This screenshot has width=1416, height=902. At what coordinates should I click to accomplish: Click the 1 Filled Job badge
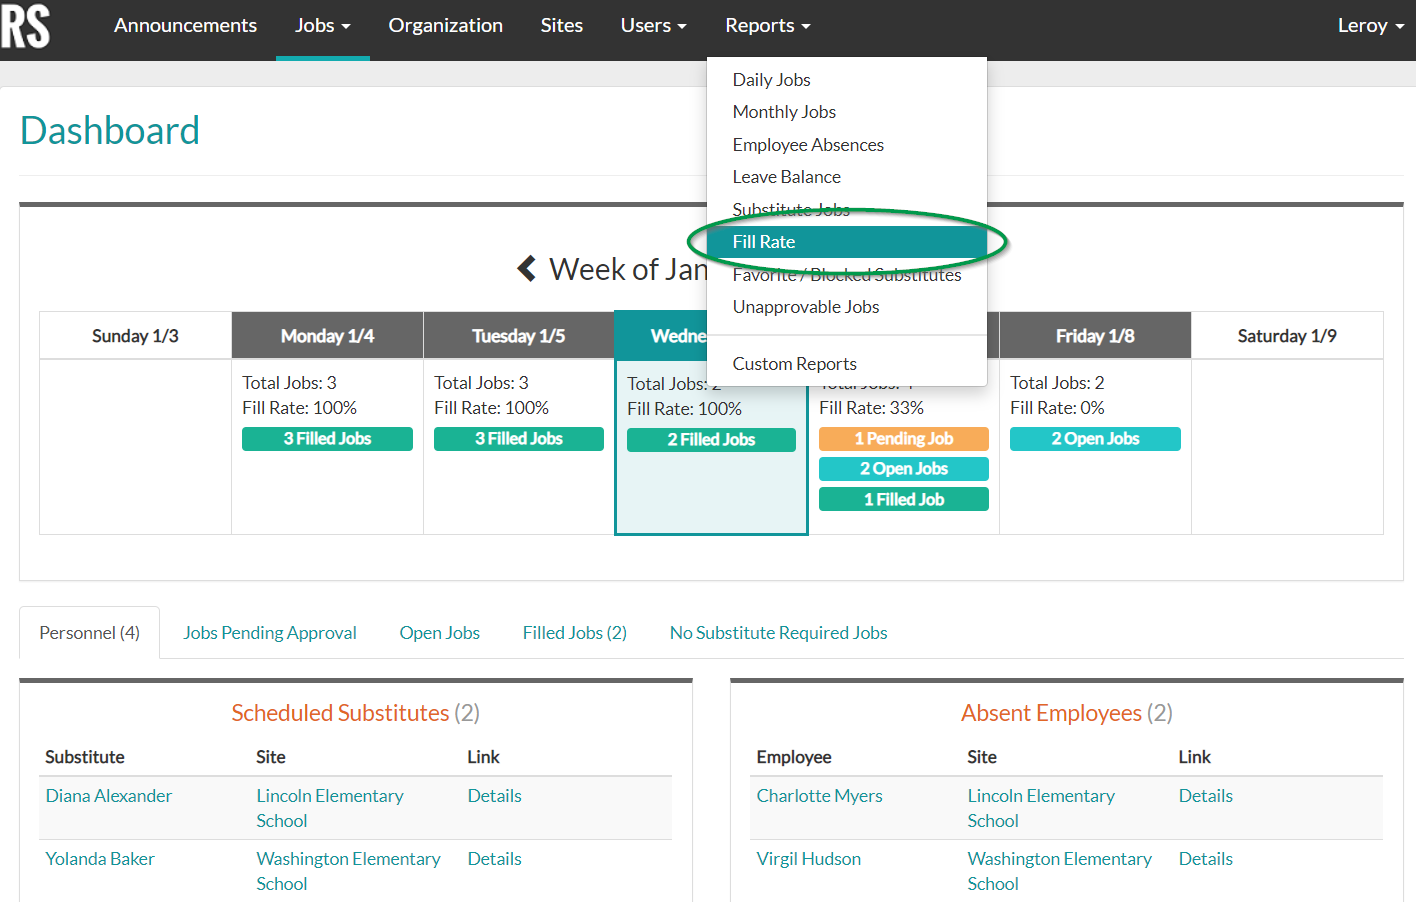pyautogui.click(x=904, y=499)
